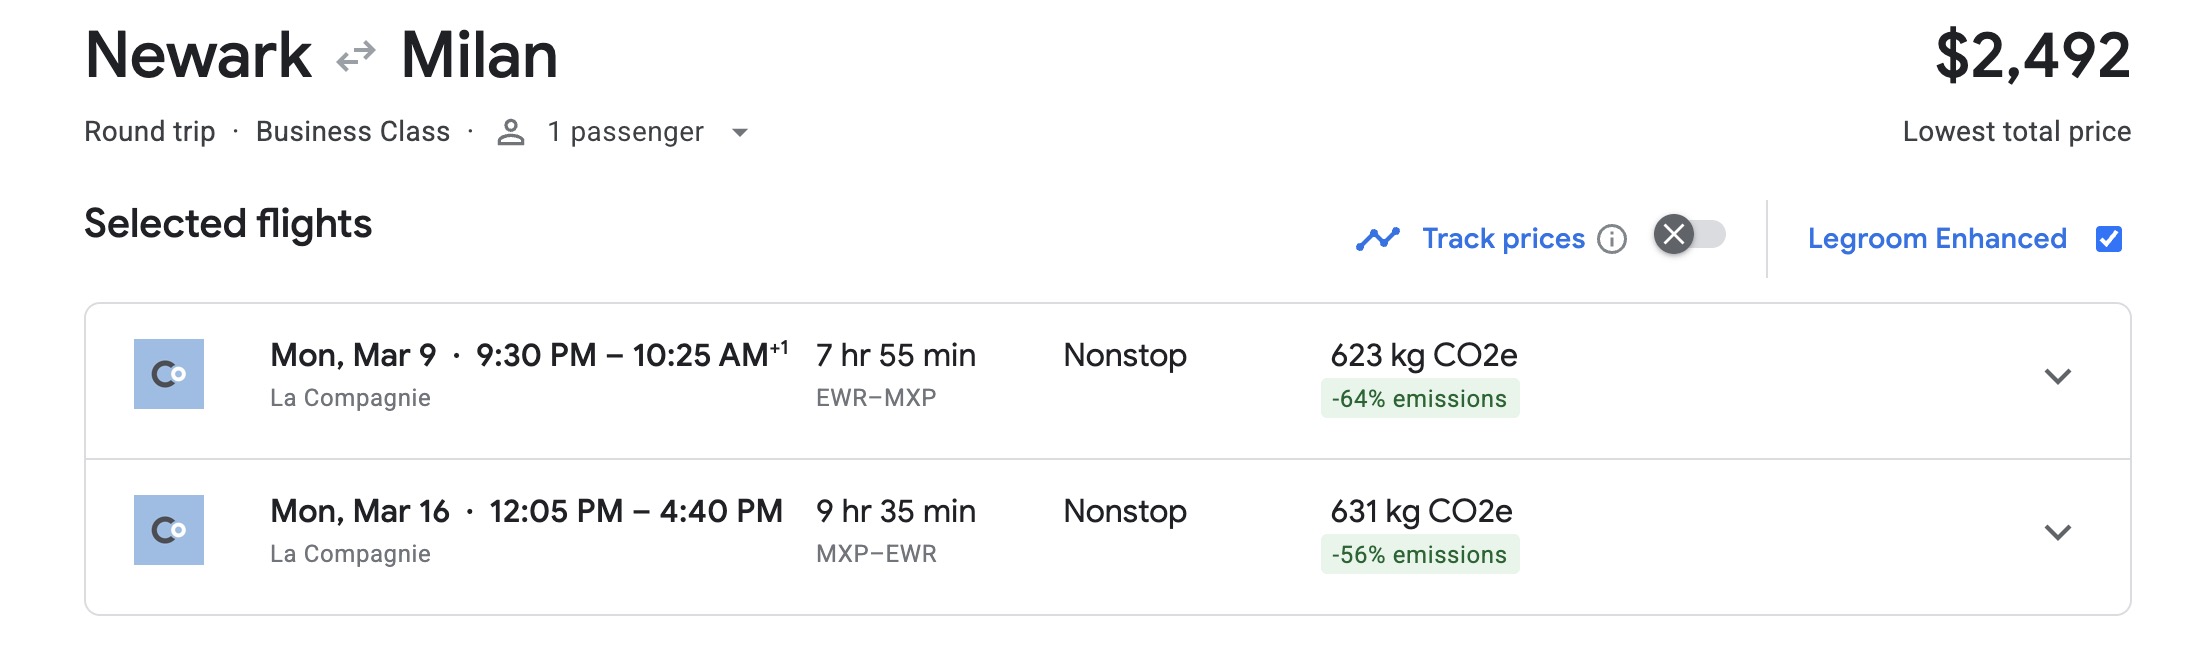Image resolution: width=2212 pixels, height=648 pixels.
Task: Click the X on the Track prices toggle
Action: [x=1673, y=237]
